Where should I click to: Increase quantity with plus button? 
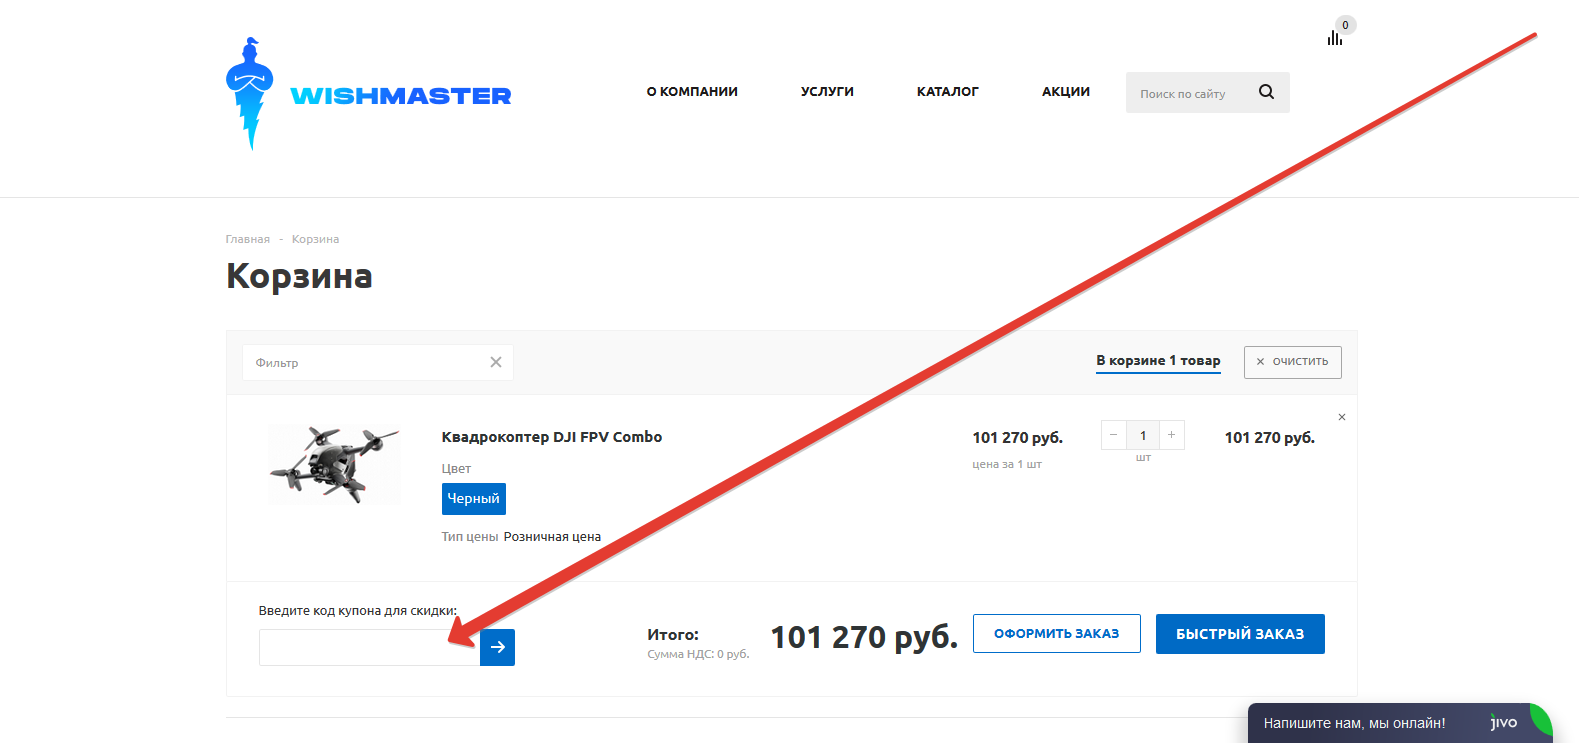coord(1171,435)
